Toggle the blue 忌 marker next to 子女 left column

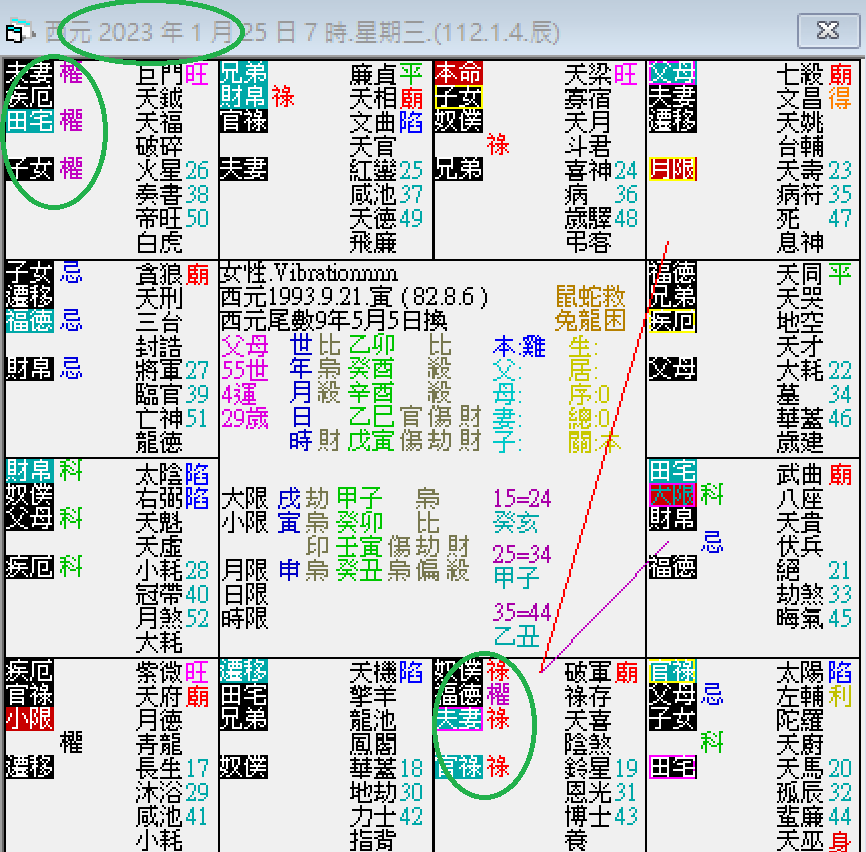[71, 270]
